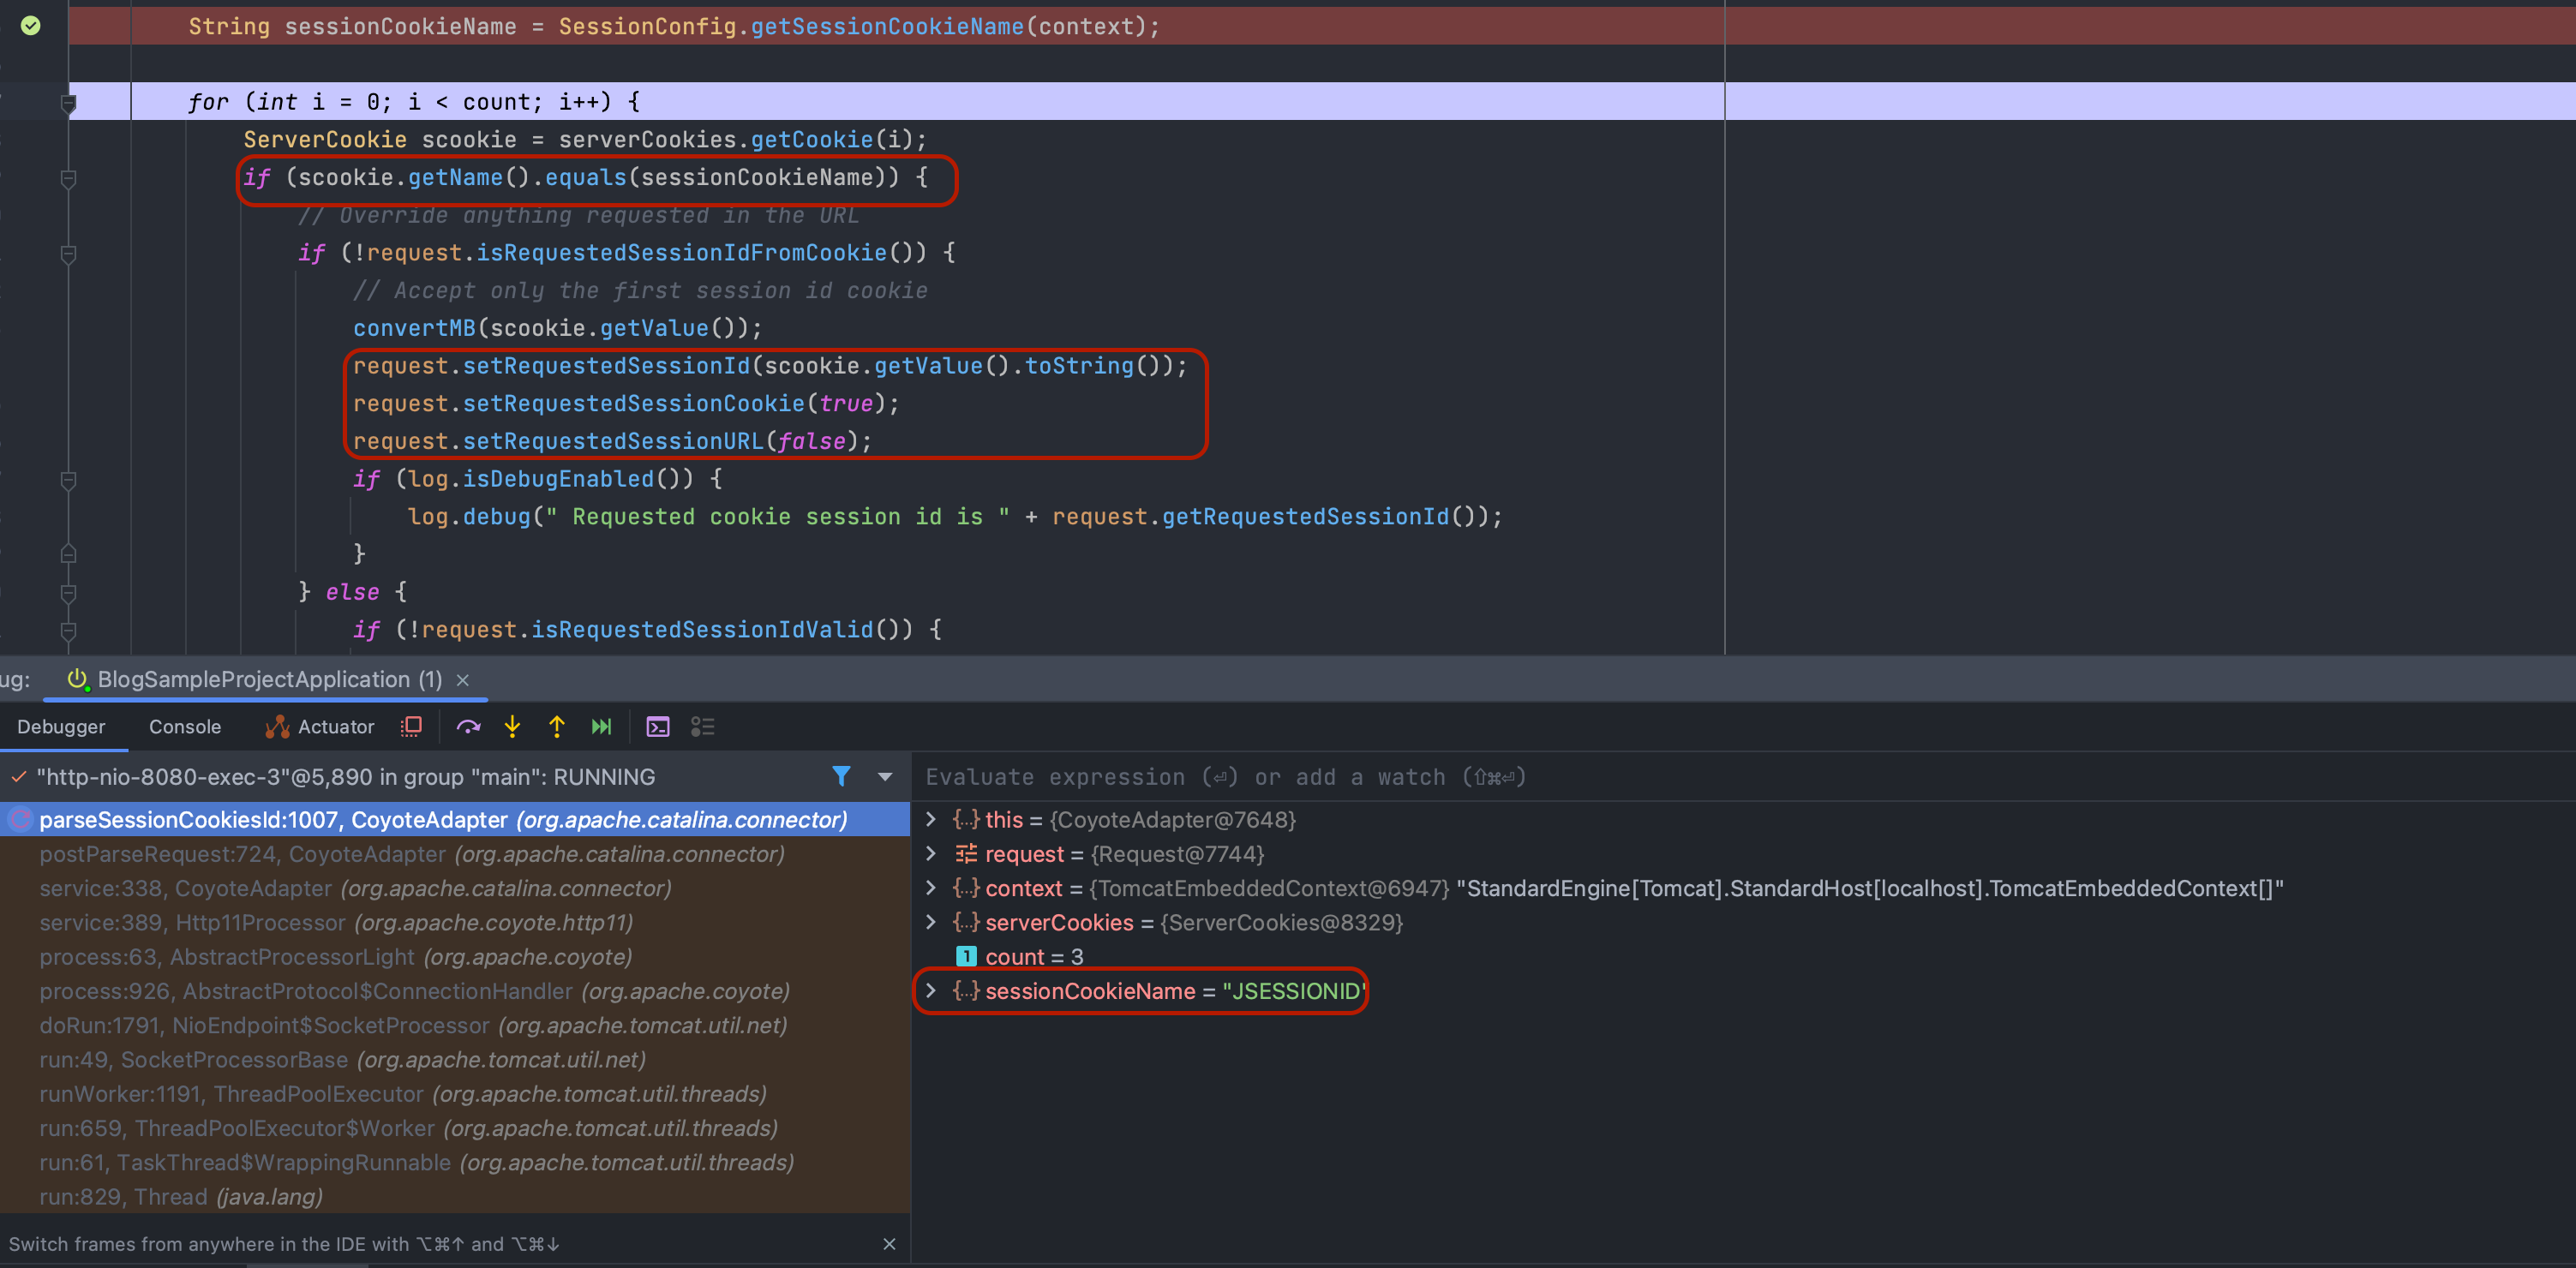
Task: Open the Evaluate Expression console icon
Action: click(x=658, y=727)
